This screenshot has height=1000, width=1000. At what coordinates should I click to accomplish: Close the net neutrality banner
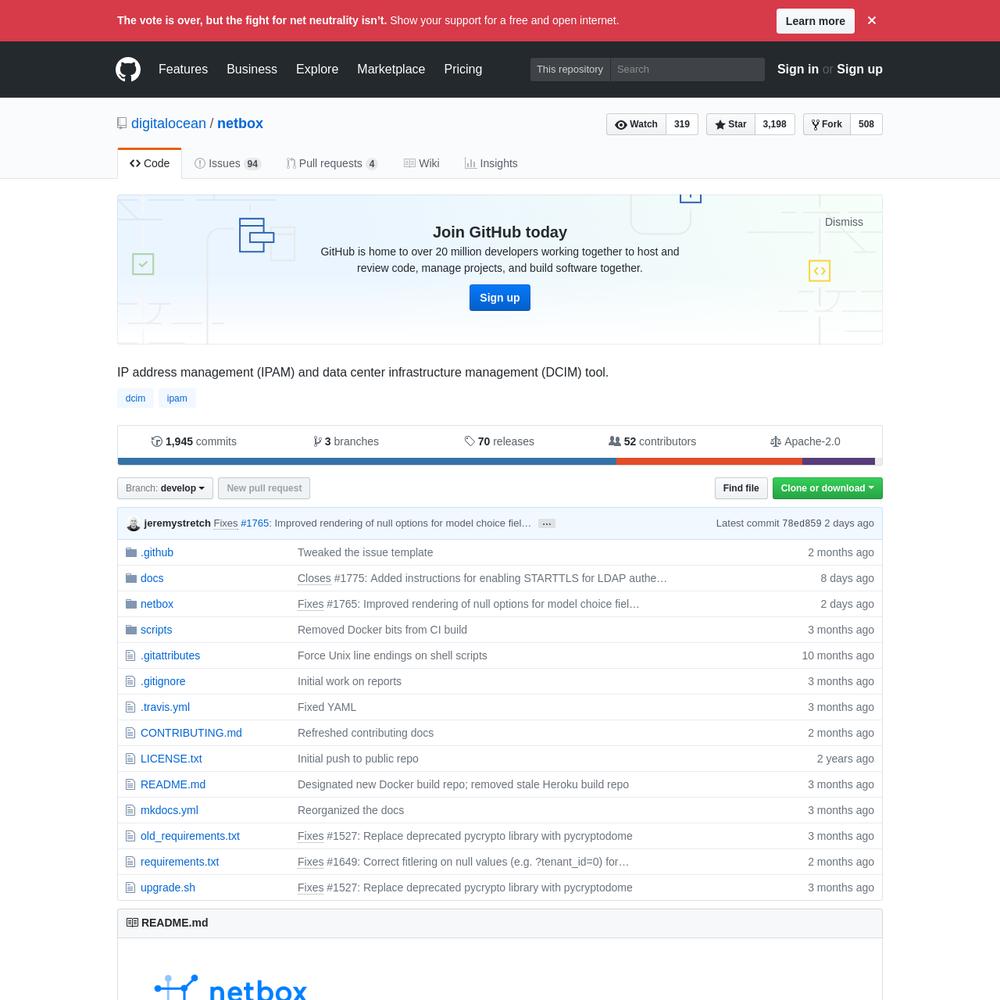(x=871, y=20)
